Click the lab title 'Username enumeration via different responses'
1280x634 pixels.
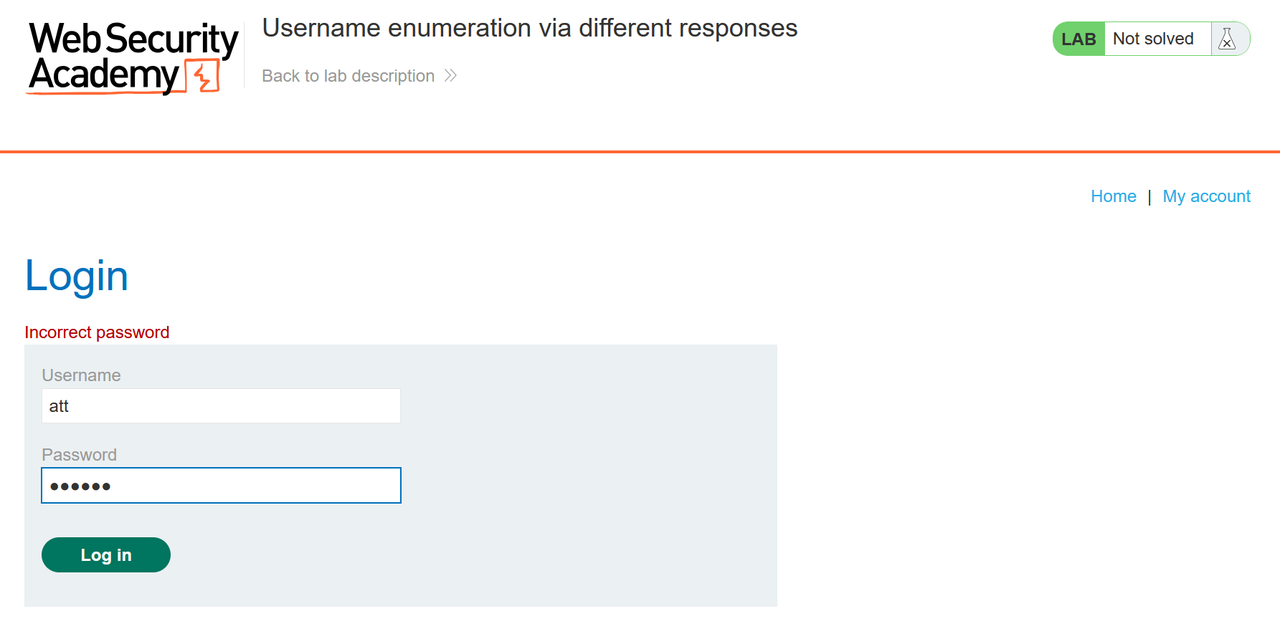(529, 28)
